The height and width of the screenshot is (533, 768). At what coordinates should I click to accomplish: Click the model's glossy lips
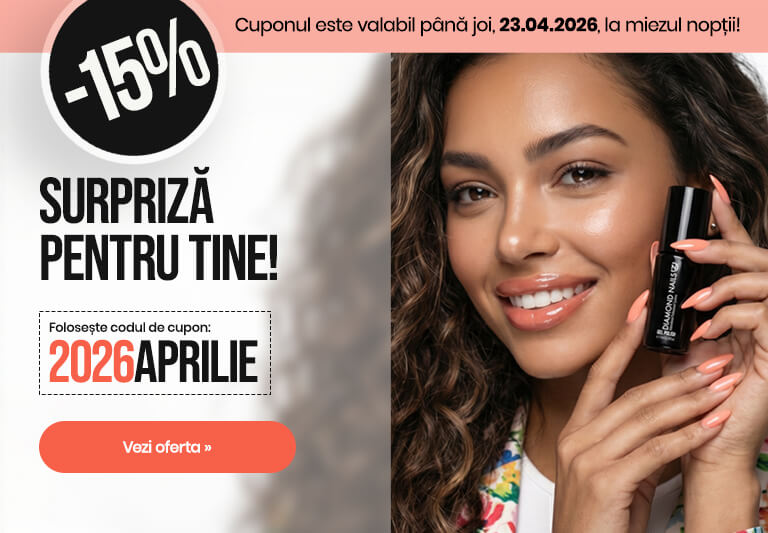point(545,299)
